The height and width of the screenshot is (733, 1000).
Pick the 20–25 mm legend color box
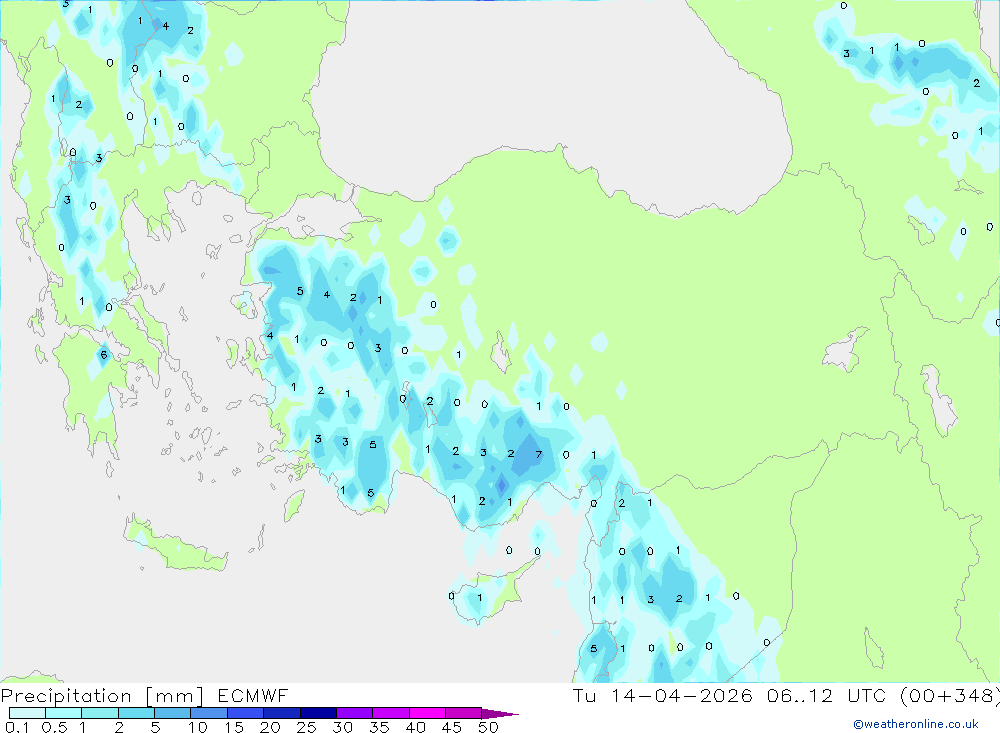click(281, 713)
